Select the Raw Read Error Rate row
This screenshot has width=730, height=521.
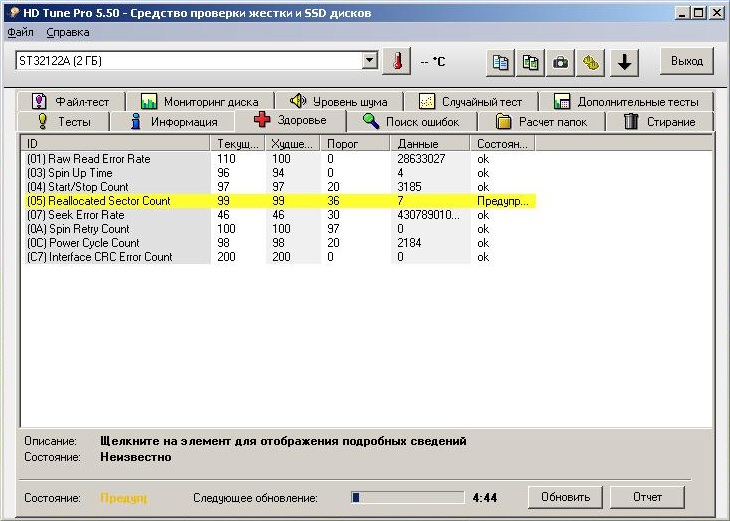(279, 159)
